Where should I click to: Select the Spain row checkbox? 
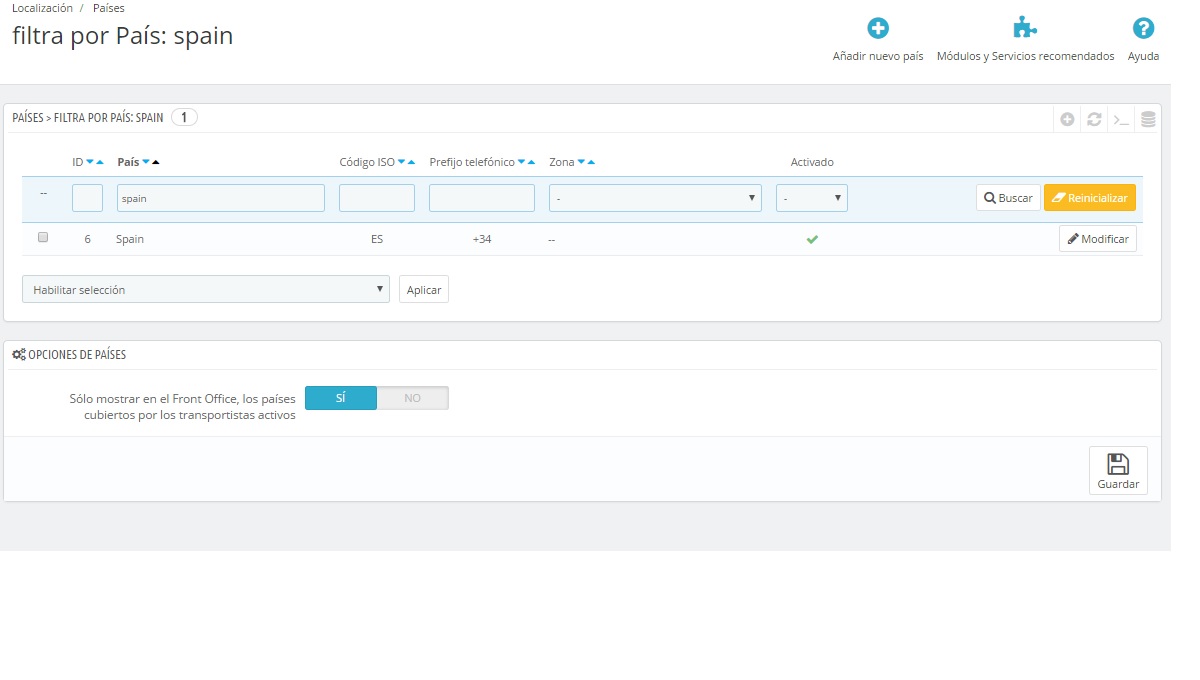pyautogui.click(x=43, y=238)
